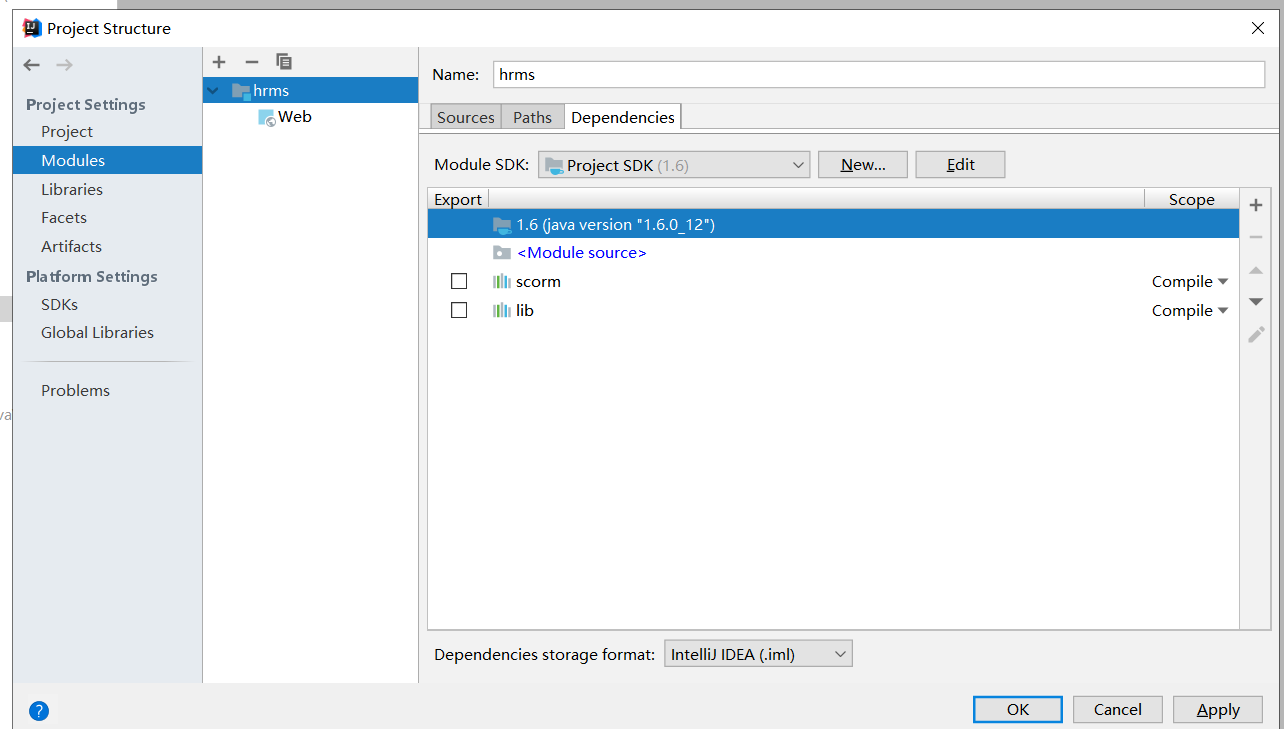Remove selected dependency via the minus icon
This screenshot has height=729, width=1284.
pyautogui.click(x=1255, y=237)
